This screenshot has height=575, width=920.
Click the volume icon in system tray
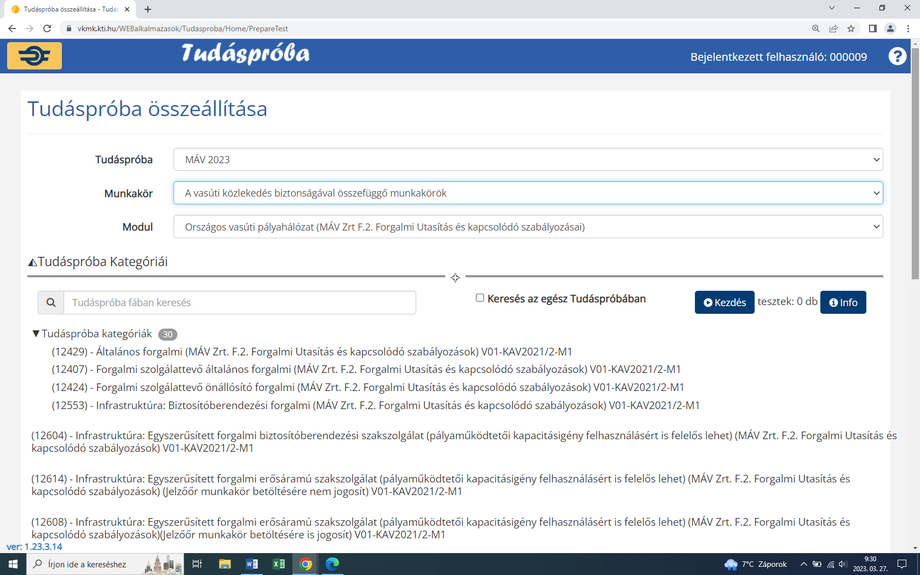coord(843,564)
